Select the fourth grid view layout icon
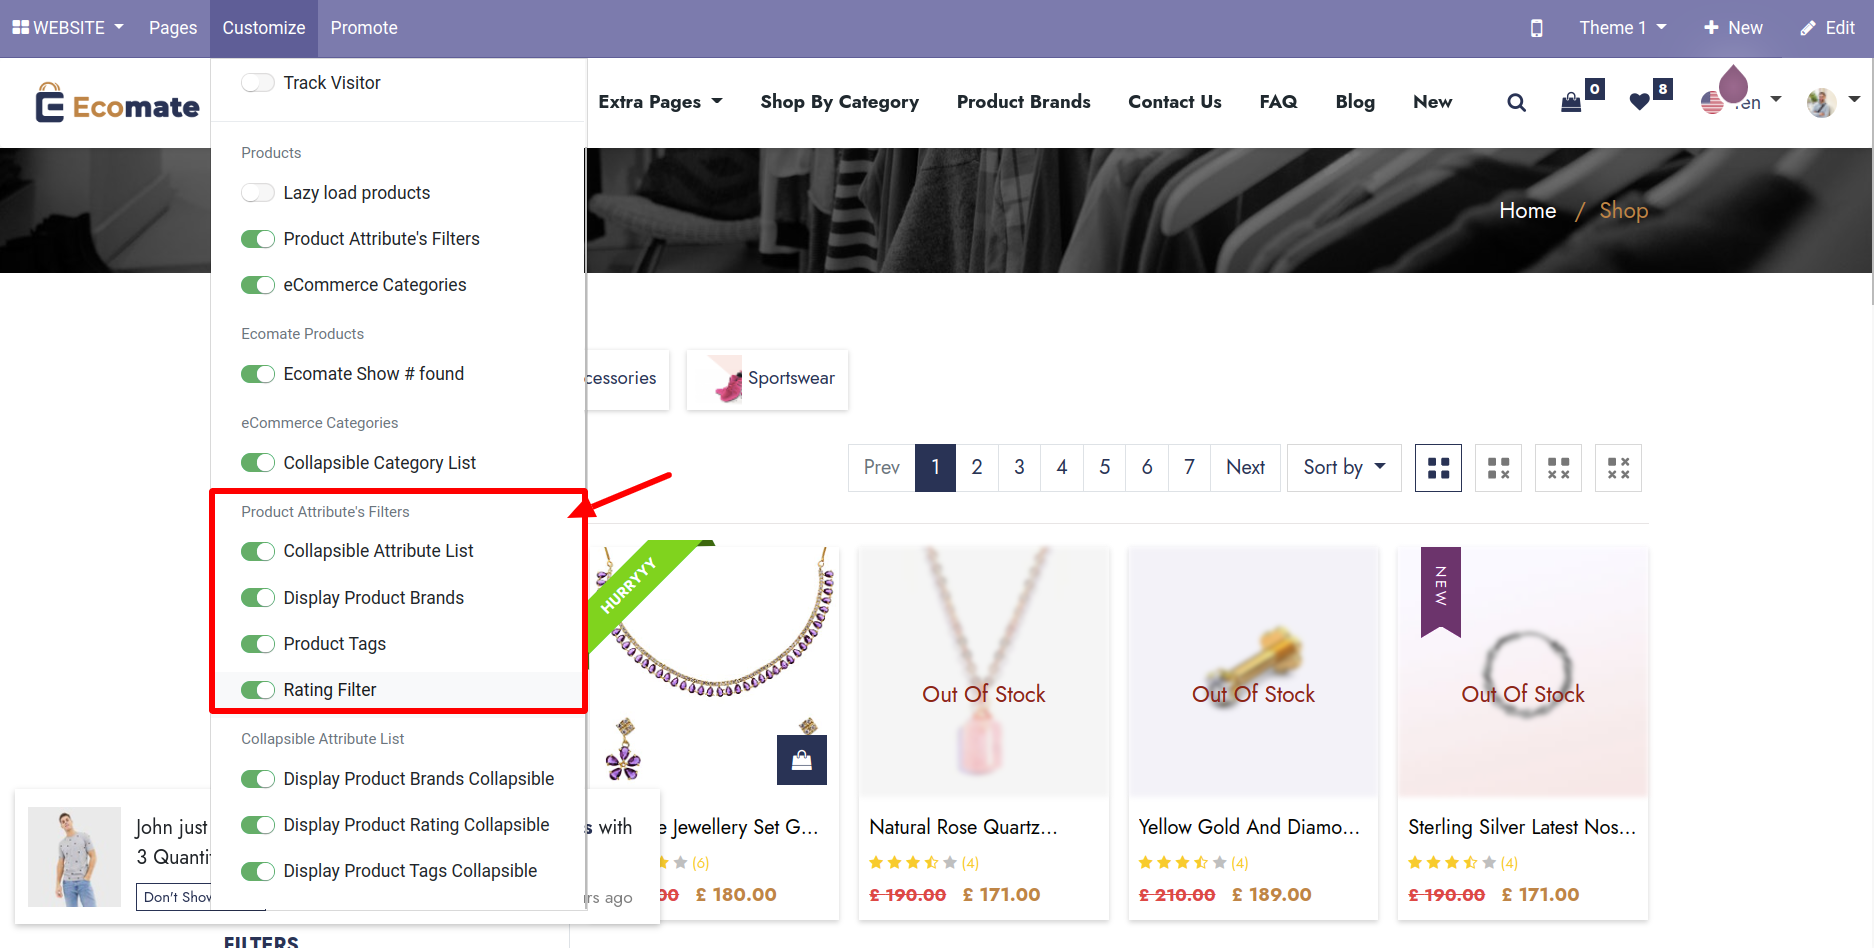The width and height of the screenshot is (1874, 948). pyautogui.click(x=1618, y=468)
